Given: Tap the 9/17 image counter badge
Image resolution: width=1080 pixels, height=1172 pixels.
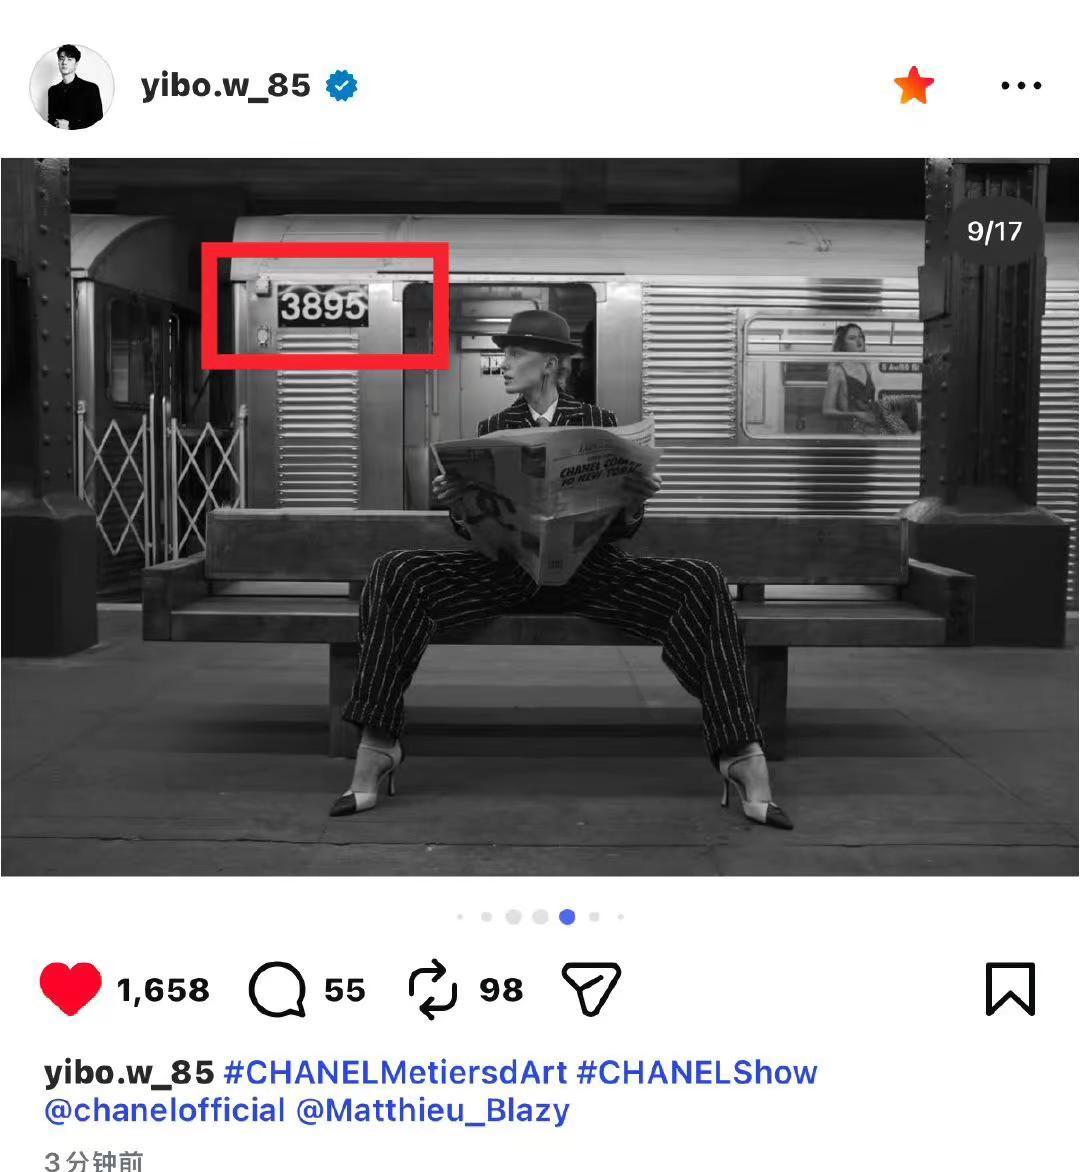Looking at the screenshot, I should pos(994,231).
